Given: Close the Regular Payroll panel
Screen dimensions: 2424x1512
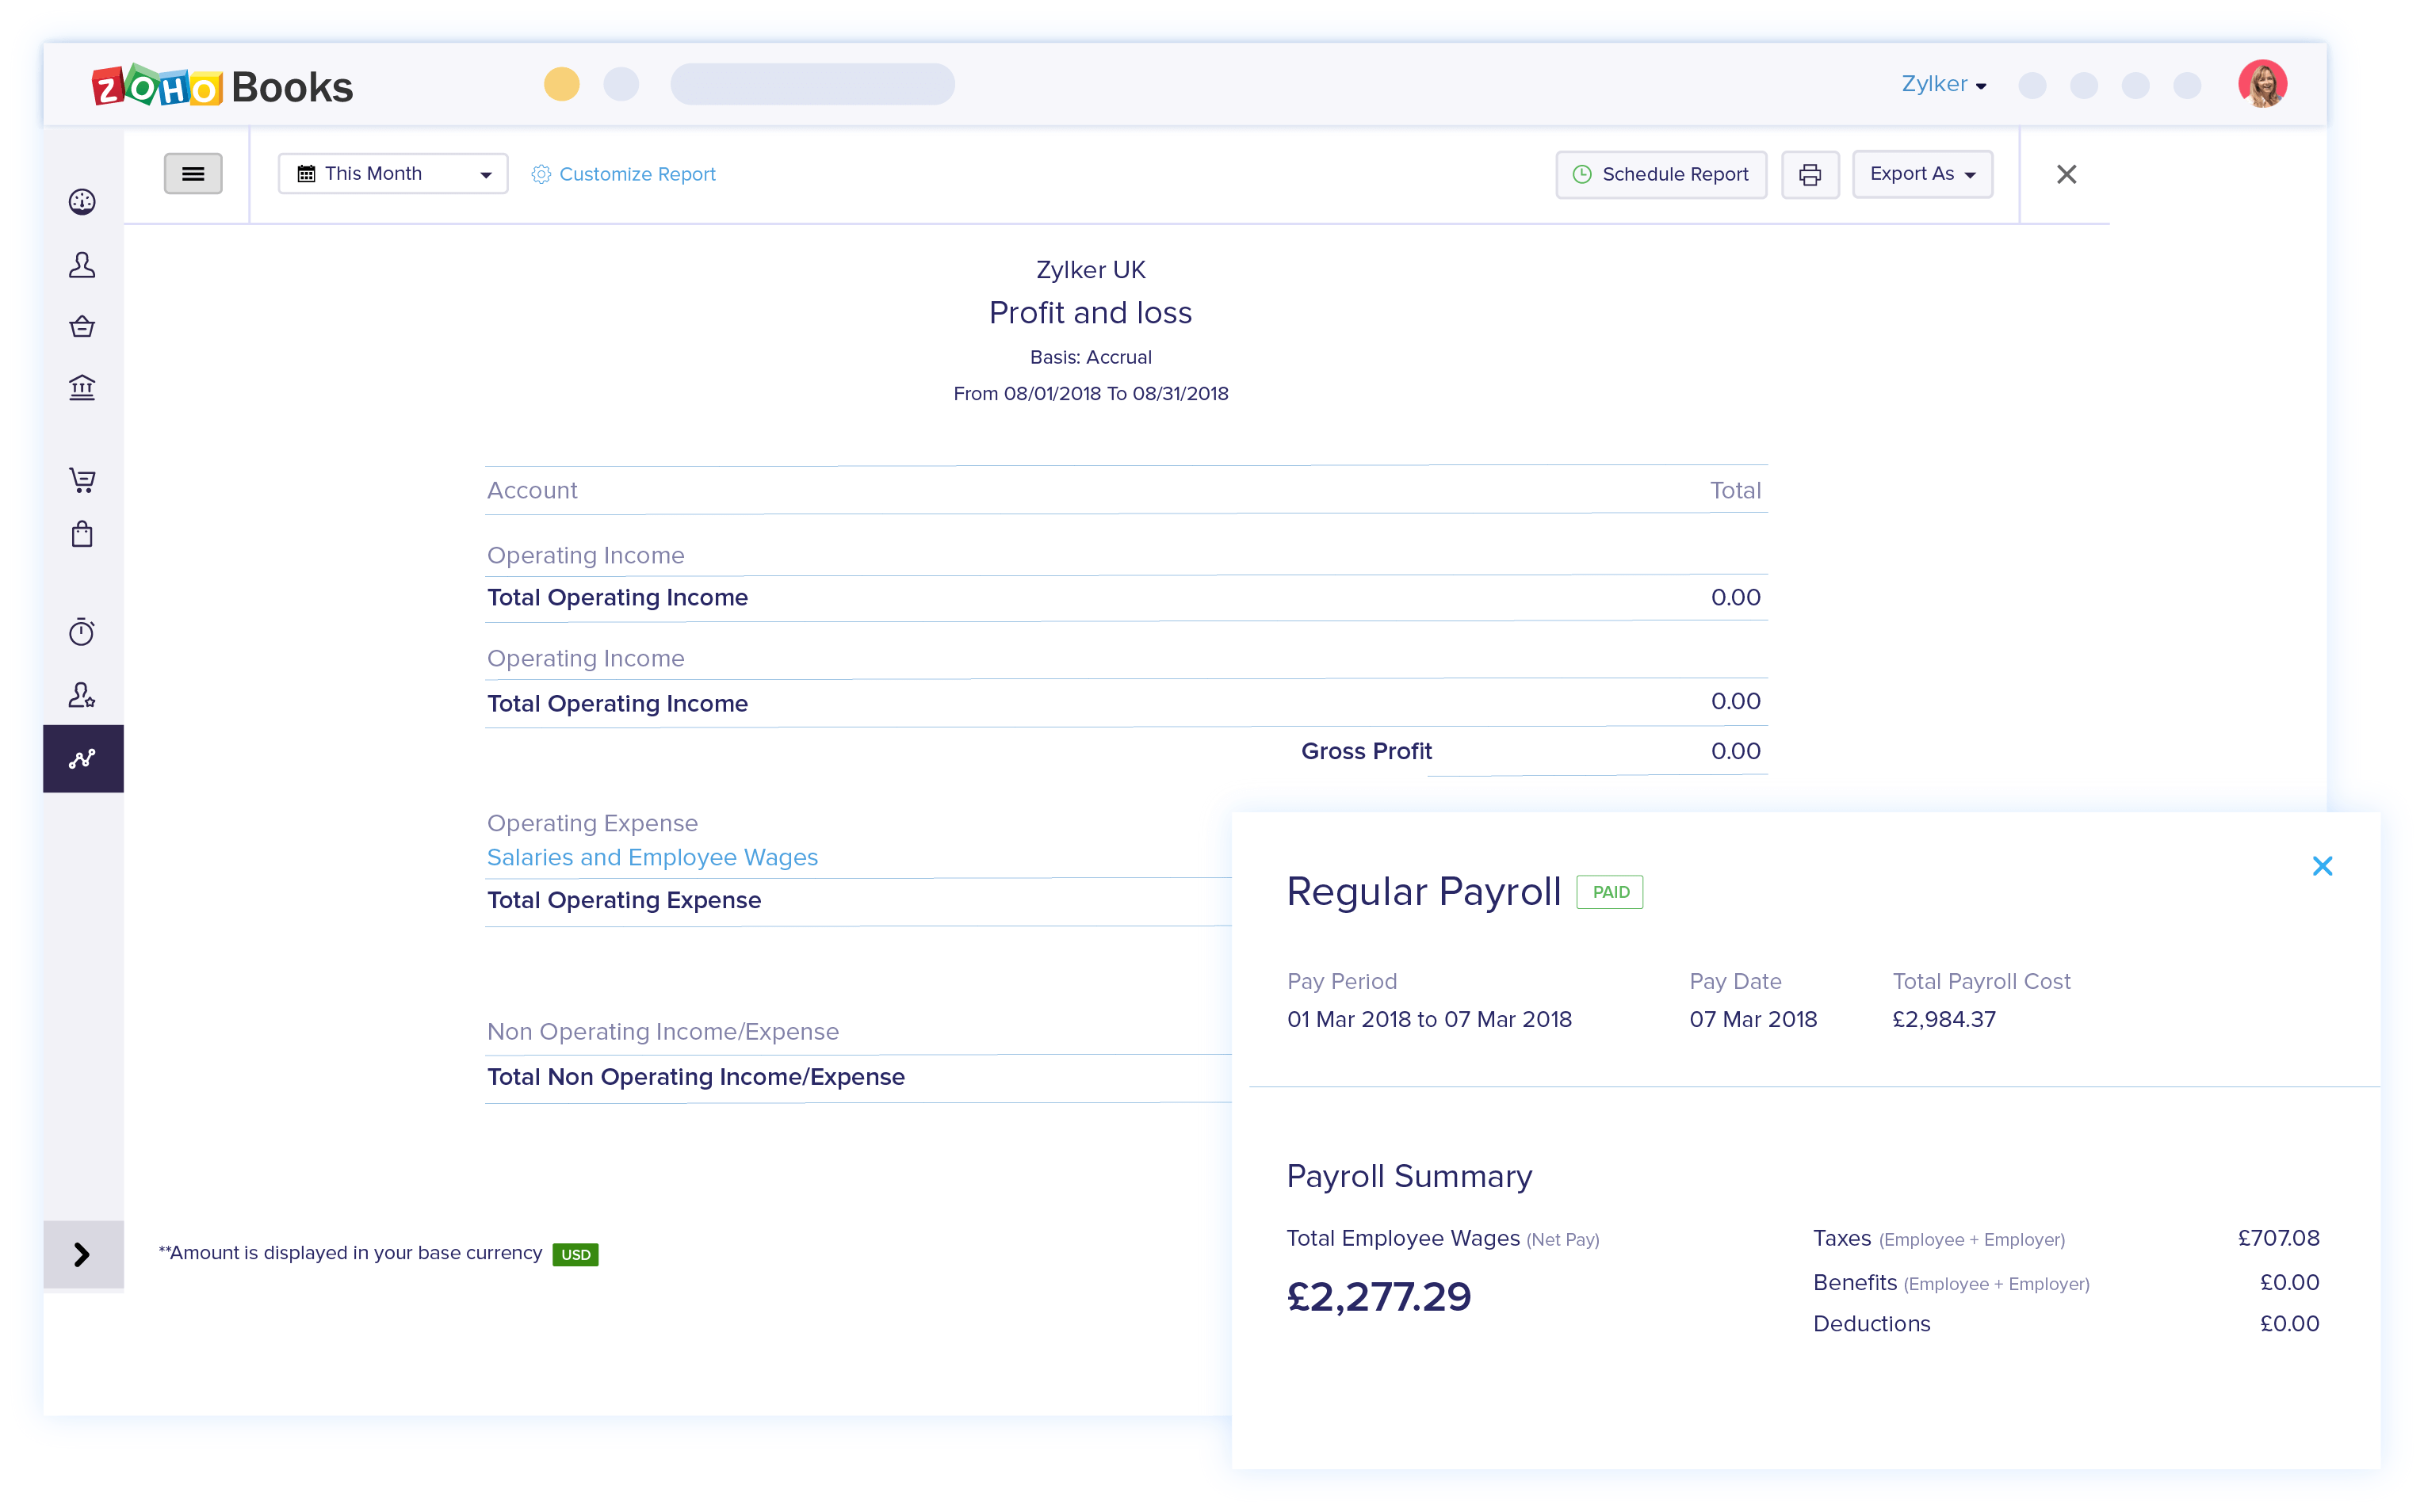Looking at the screenshot, I should pos(2322,866).
